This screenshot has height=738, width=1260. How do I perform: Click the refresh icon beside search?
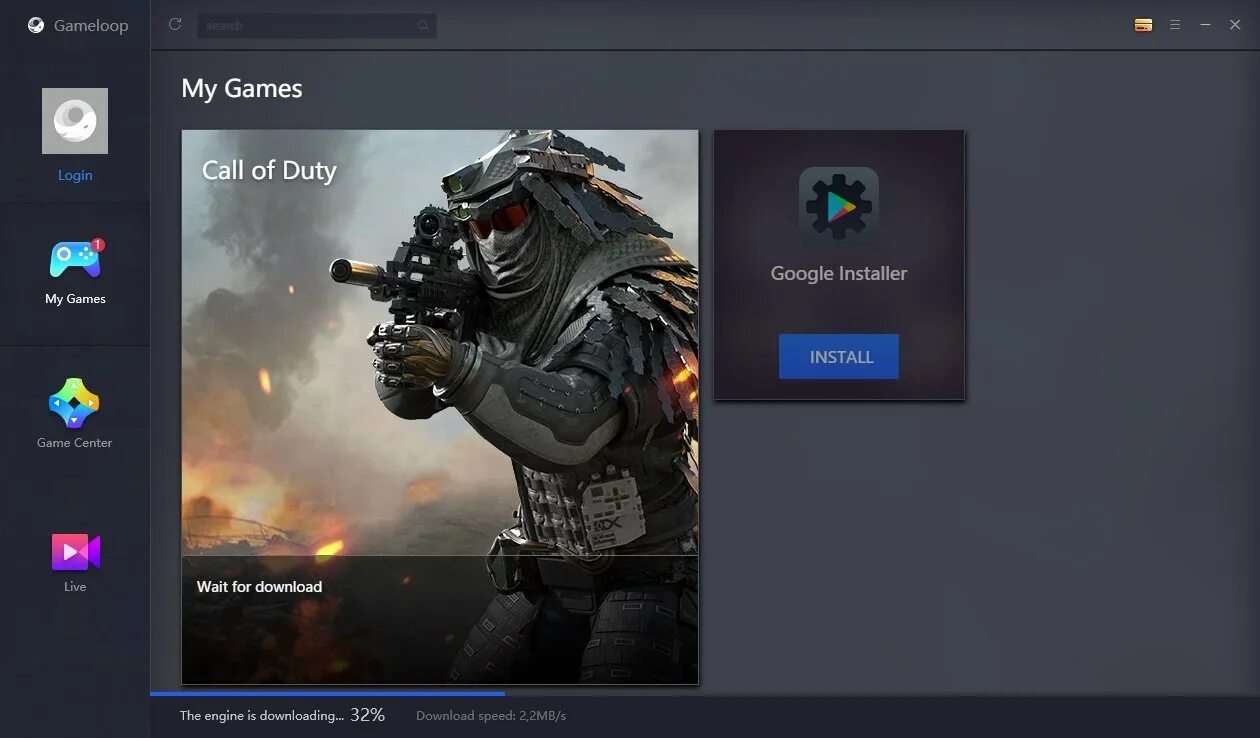click(x=175, y=24)
